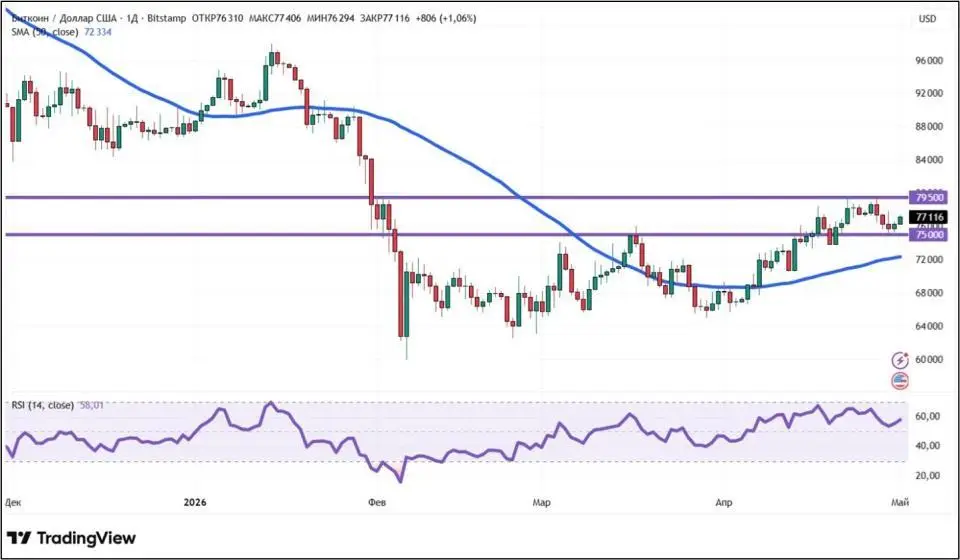The width and height of the screenshot is (960, 560).
Task: Click the TradingView logo
Action: [x=74, y=538]
